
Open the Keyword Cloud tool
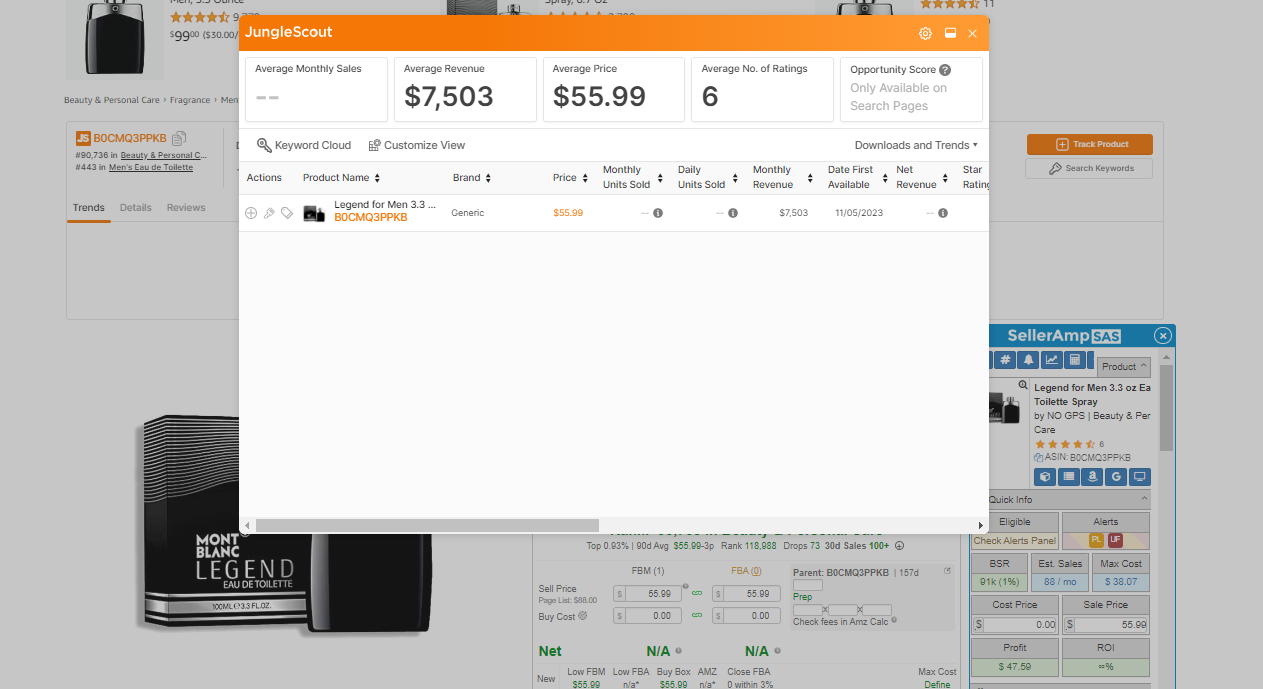click(304, 145)
